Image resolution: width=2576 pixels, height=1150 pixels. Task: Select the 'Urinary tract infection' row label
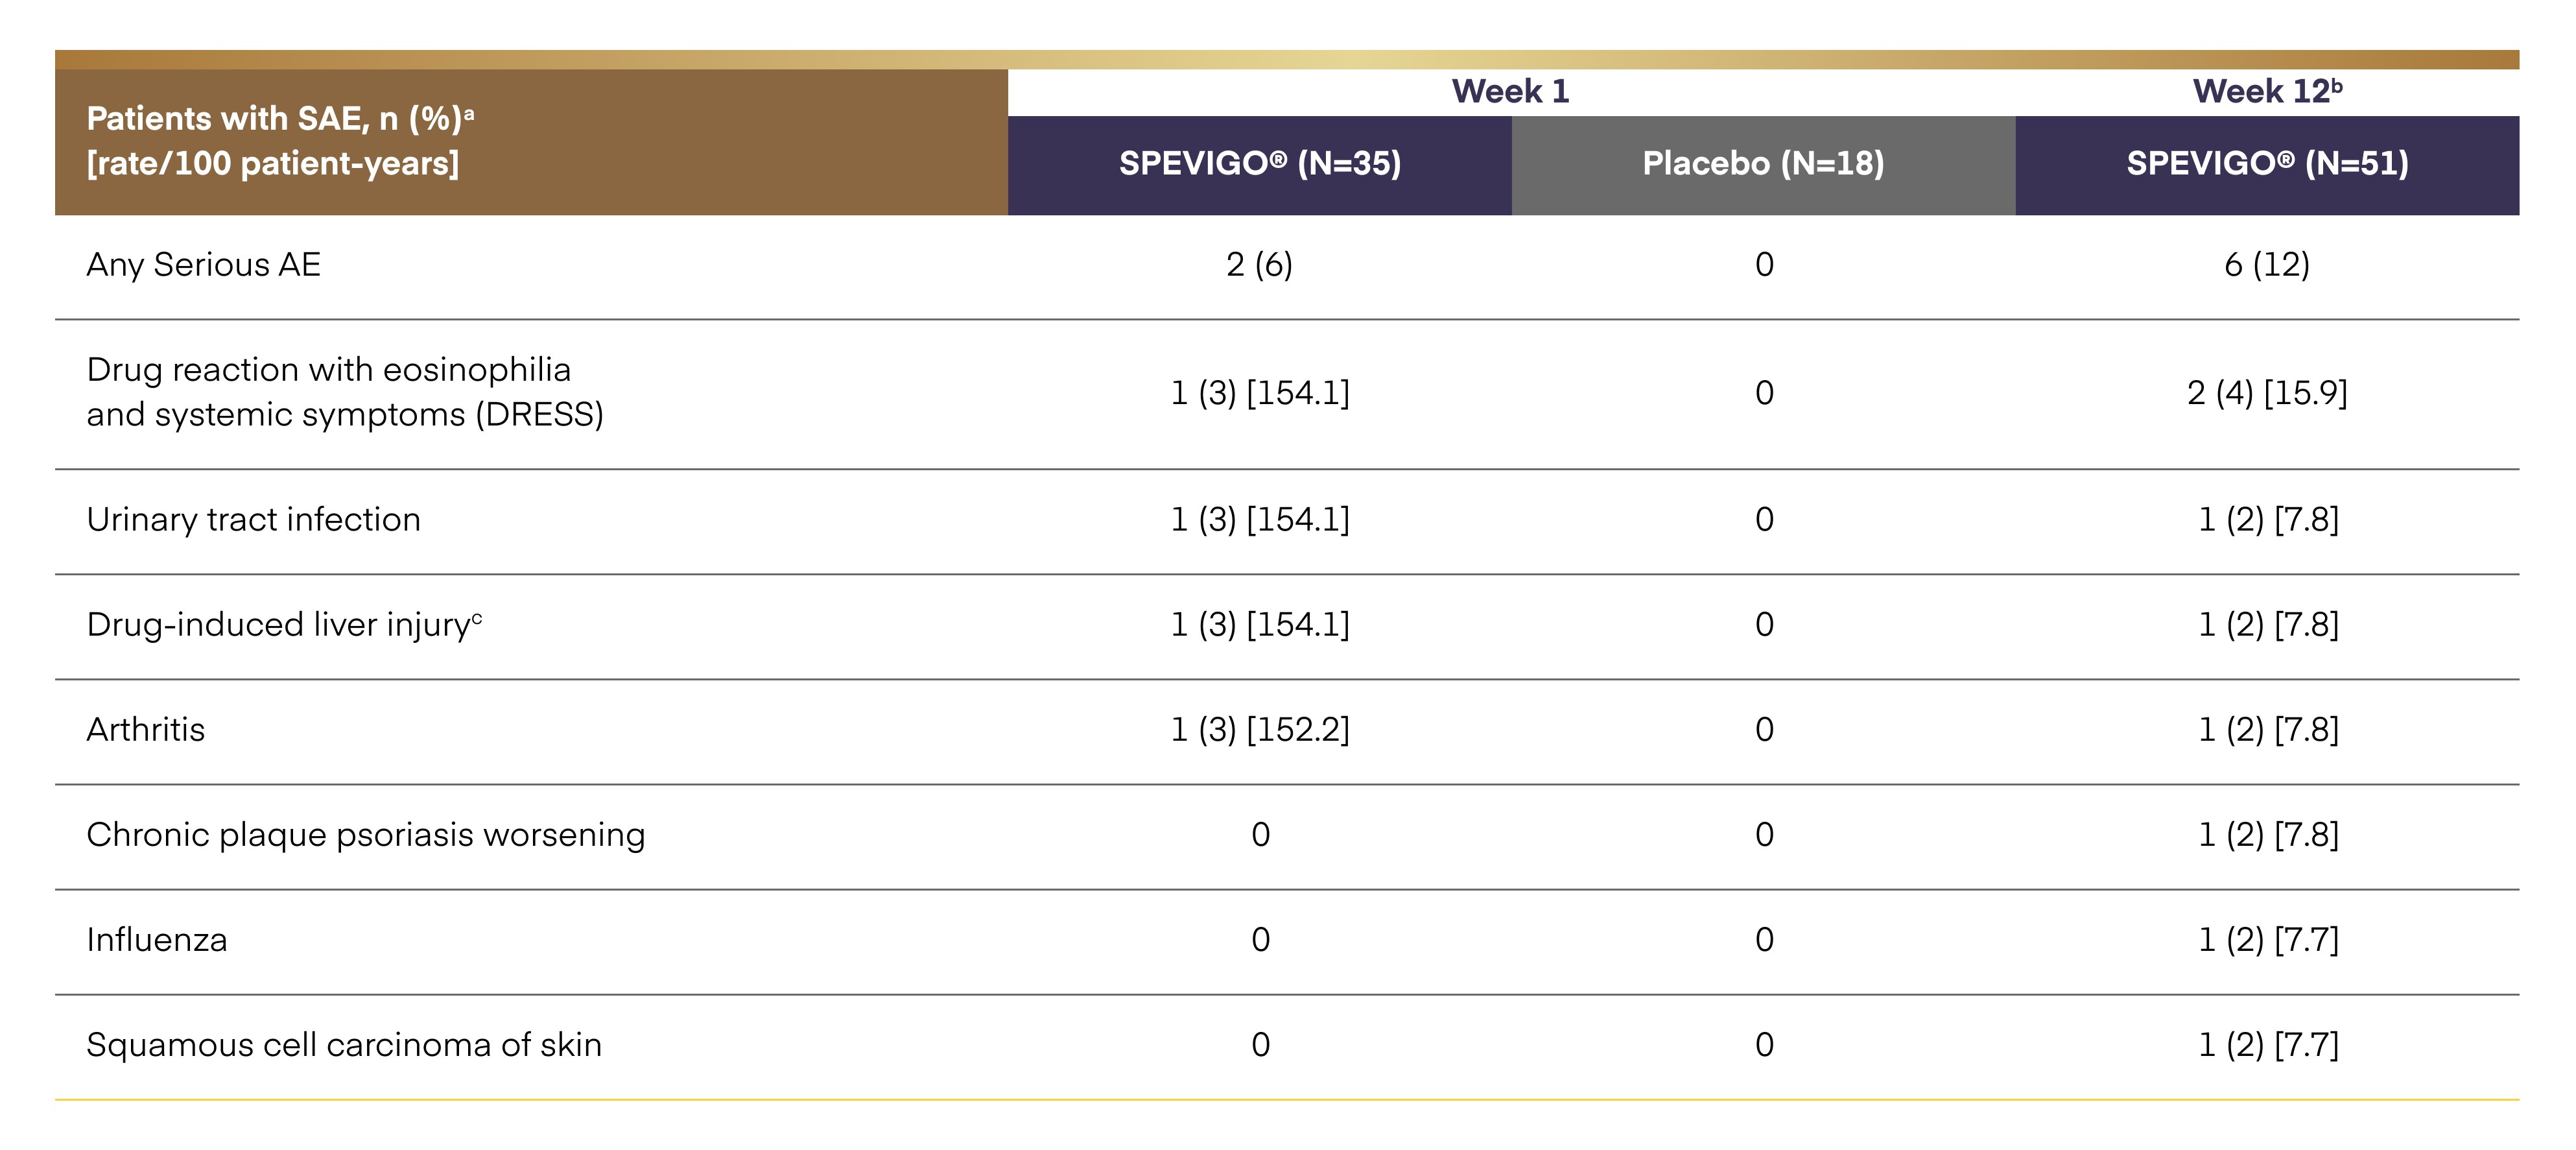pyautogui.click(x=254, y=520)
